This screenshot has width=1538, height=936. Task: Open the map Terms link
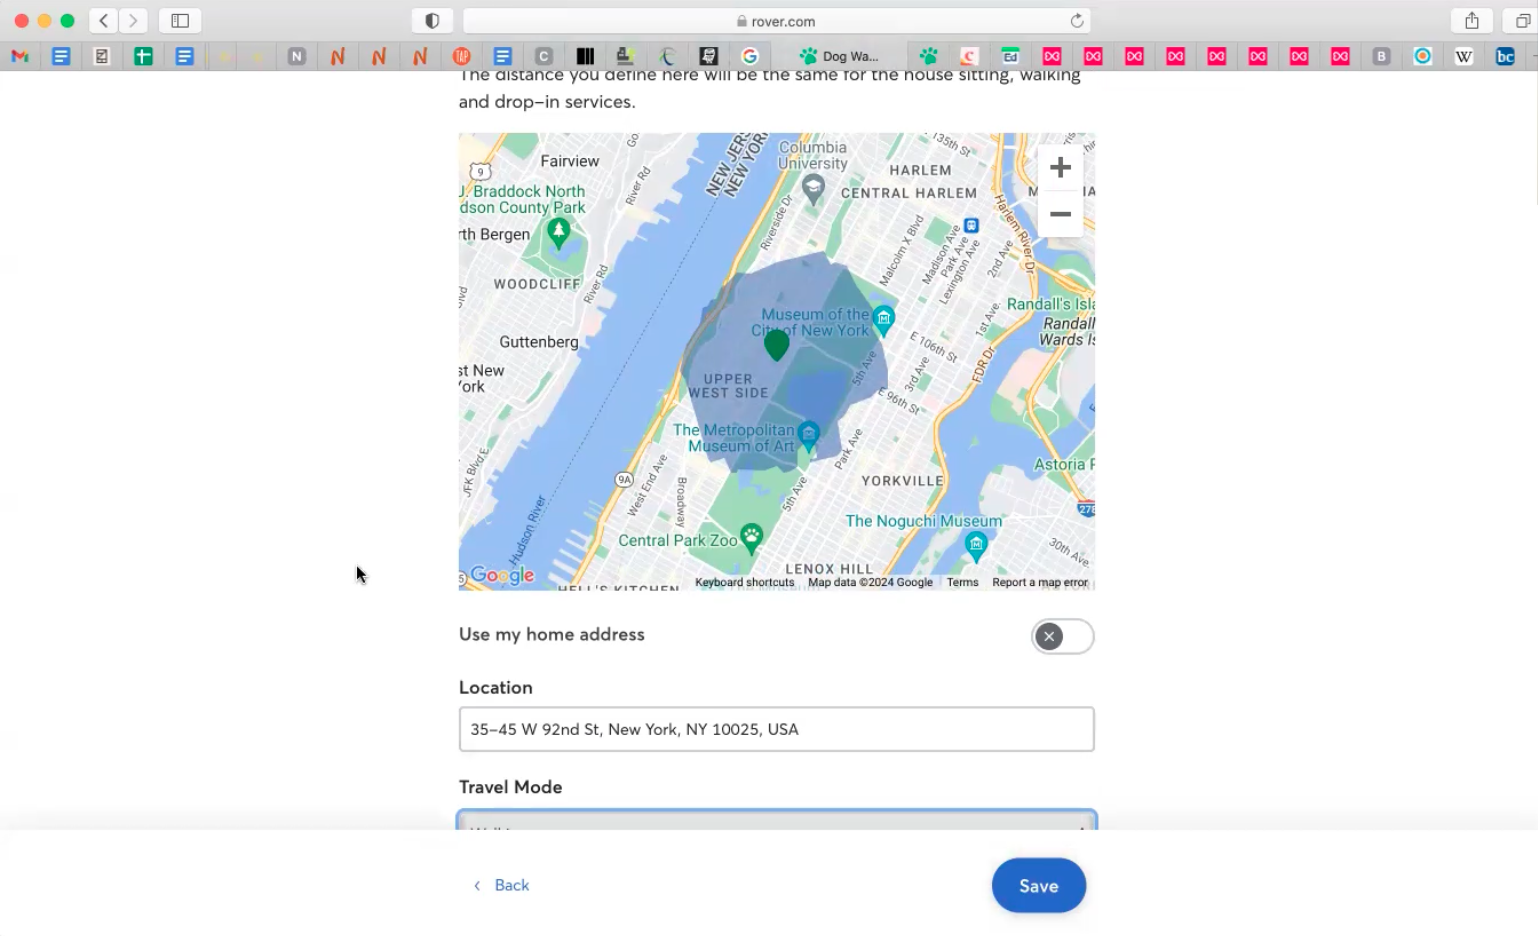962,582
